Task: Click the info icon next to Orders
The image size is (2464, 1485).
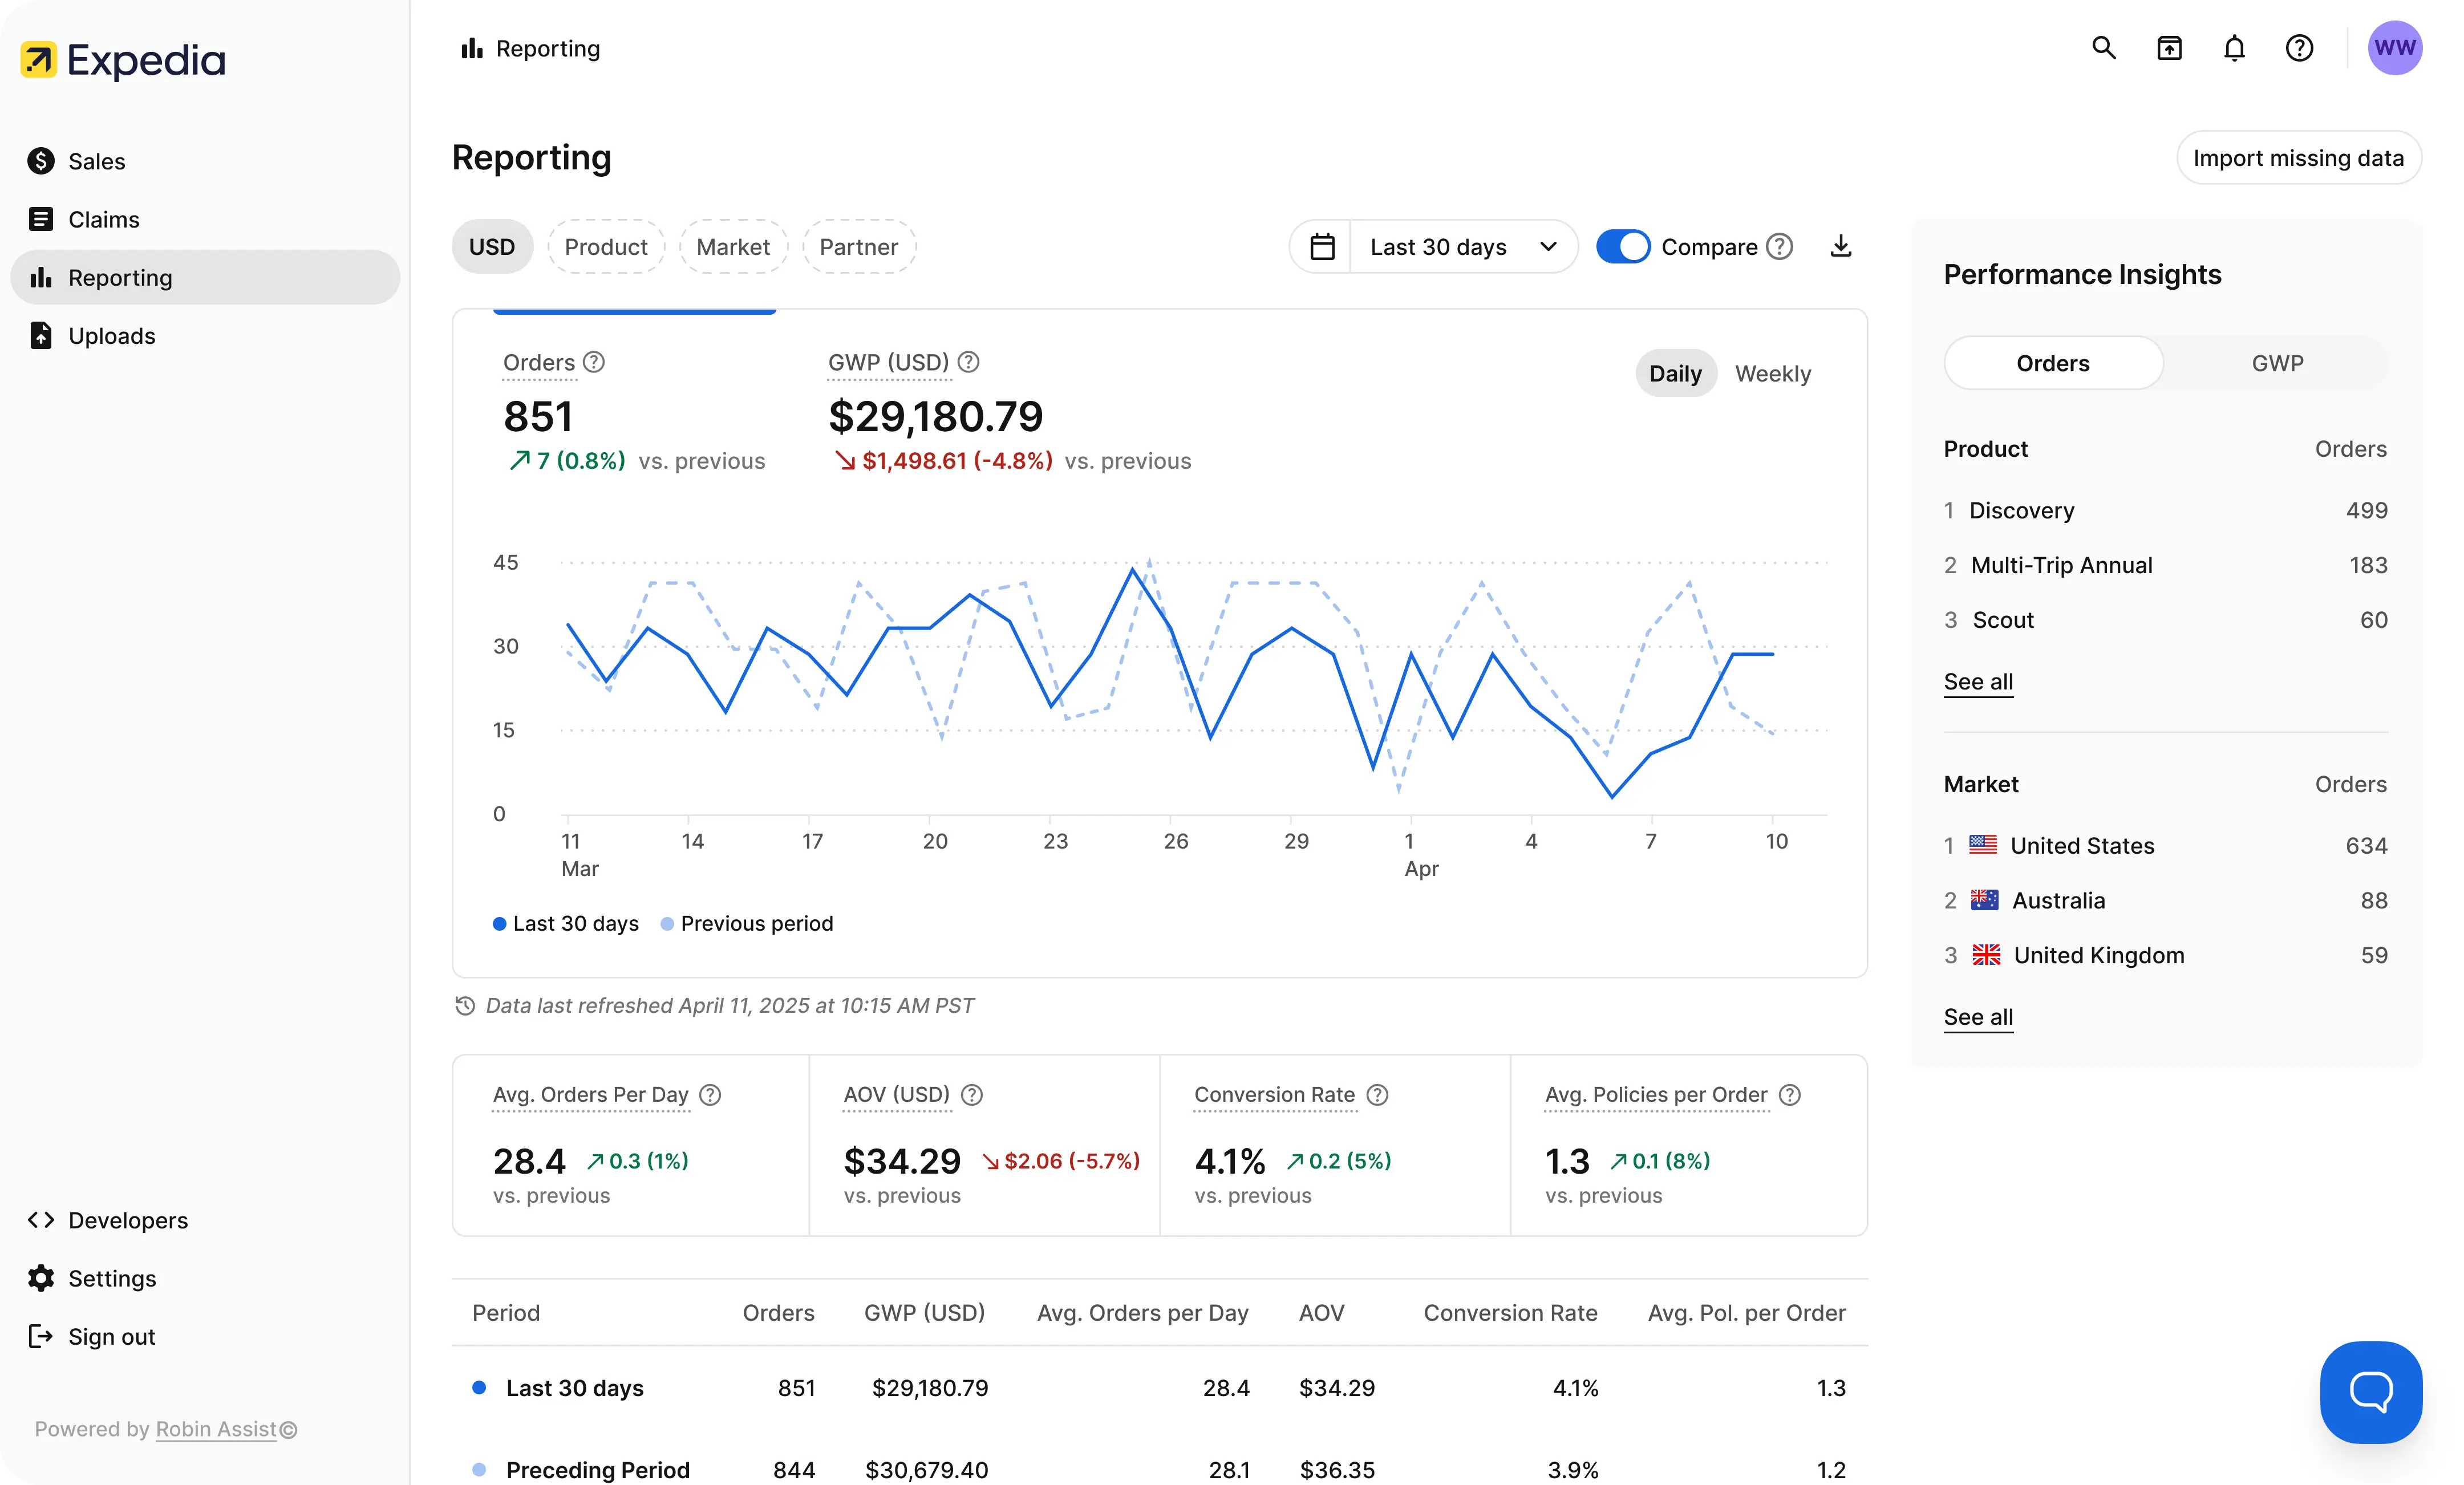Action: point(594,362)
